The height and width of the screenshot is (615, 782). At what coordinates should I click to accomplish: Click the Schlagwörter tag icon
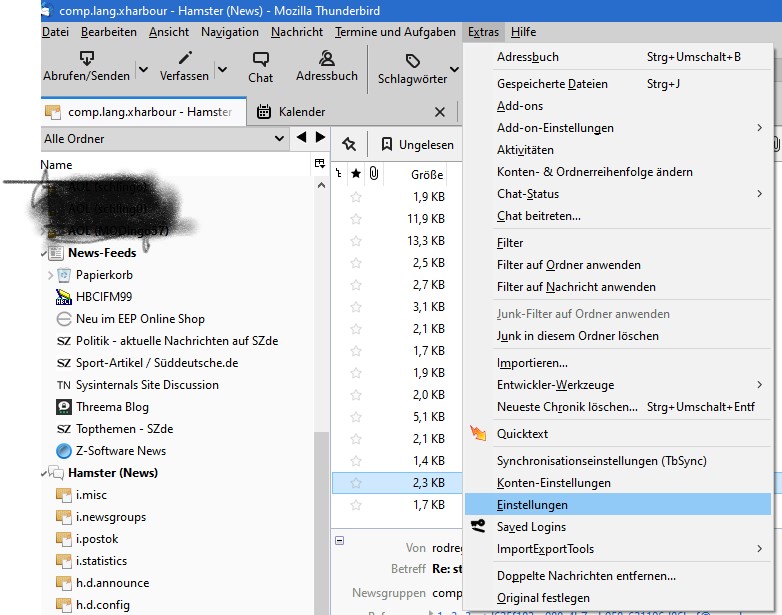413,61
